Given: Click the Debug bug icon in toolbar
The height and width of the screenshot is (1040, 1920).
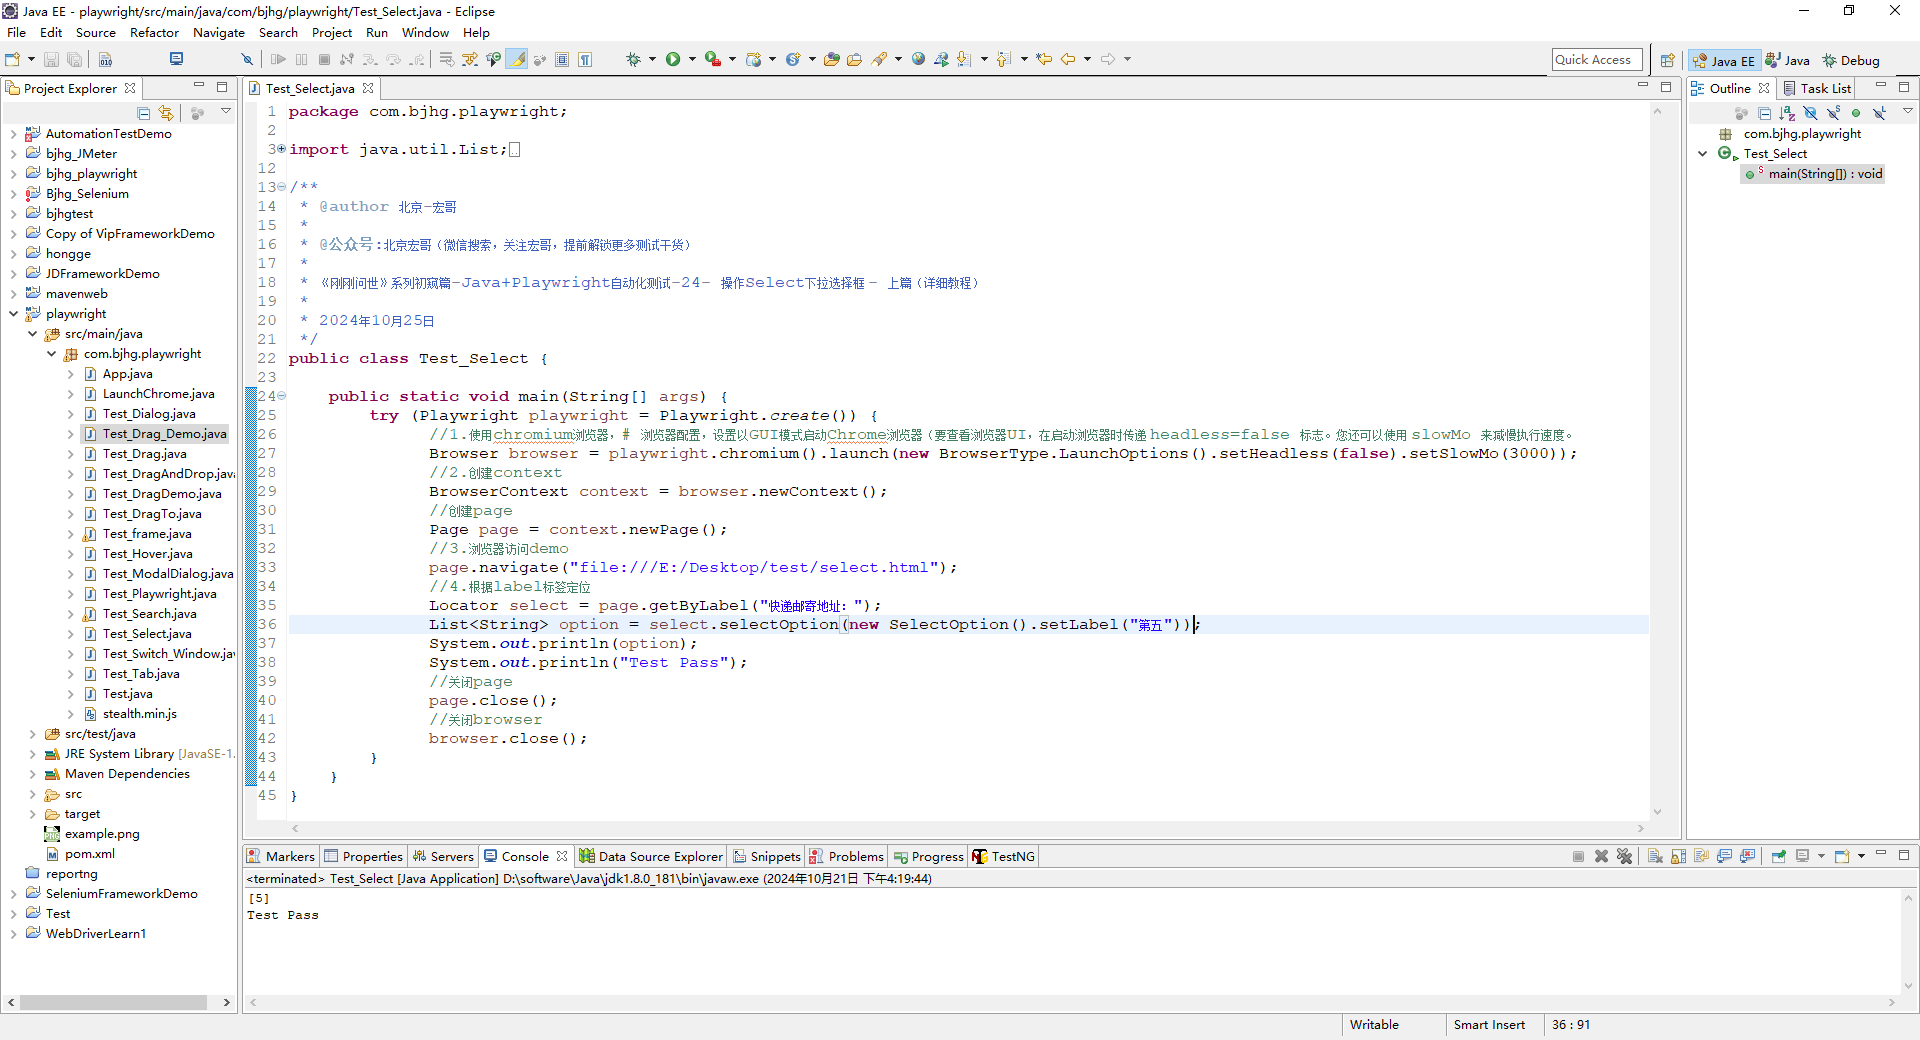Looking at the screenshot, I should (x=633, y=59).
